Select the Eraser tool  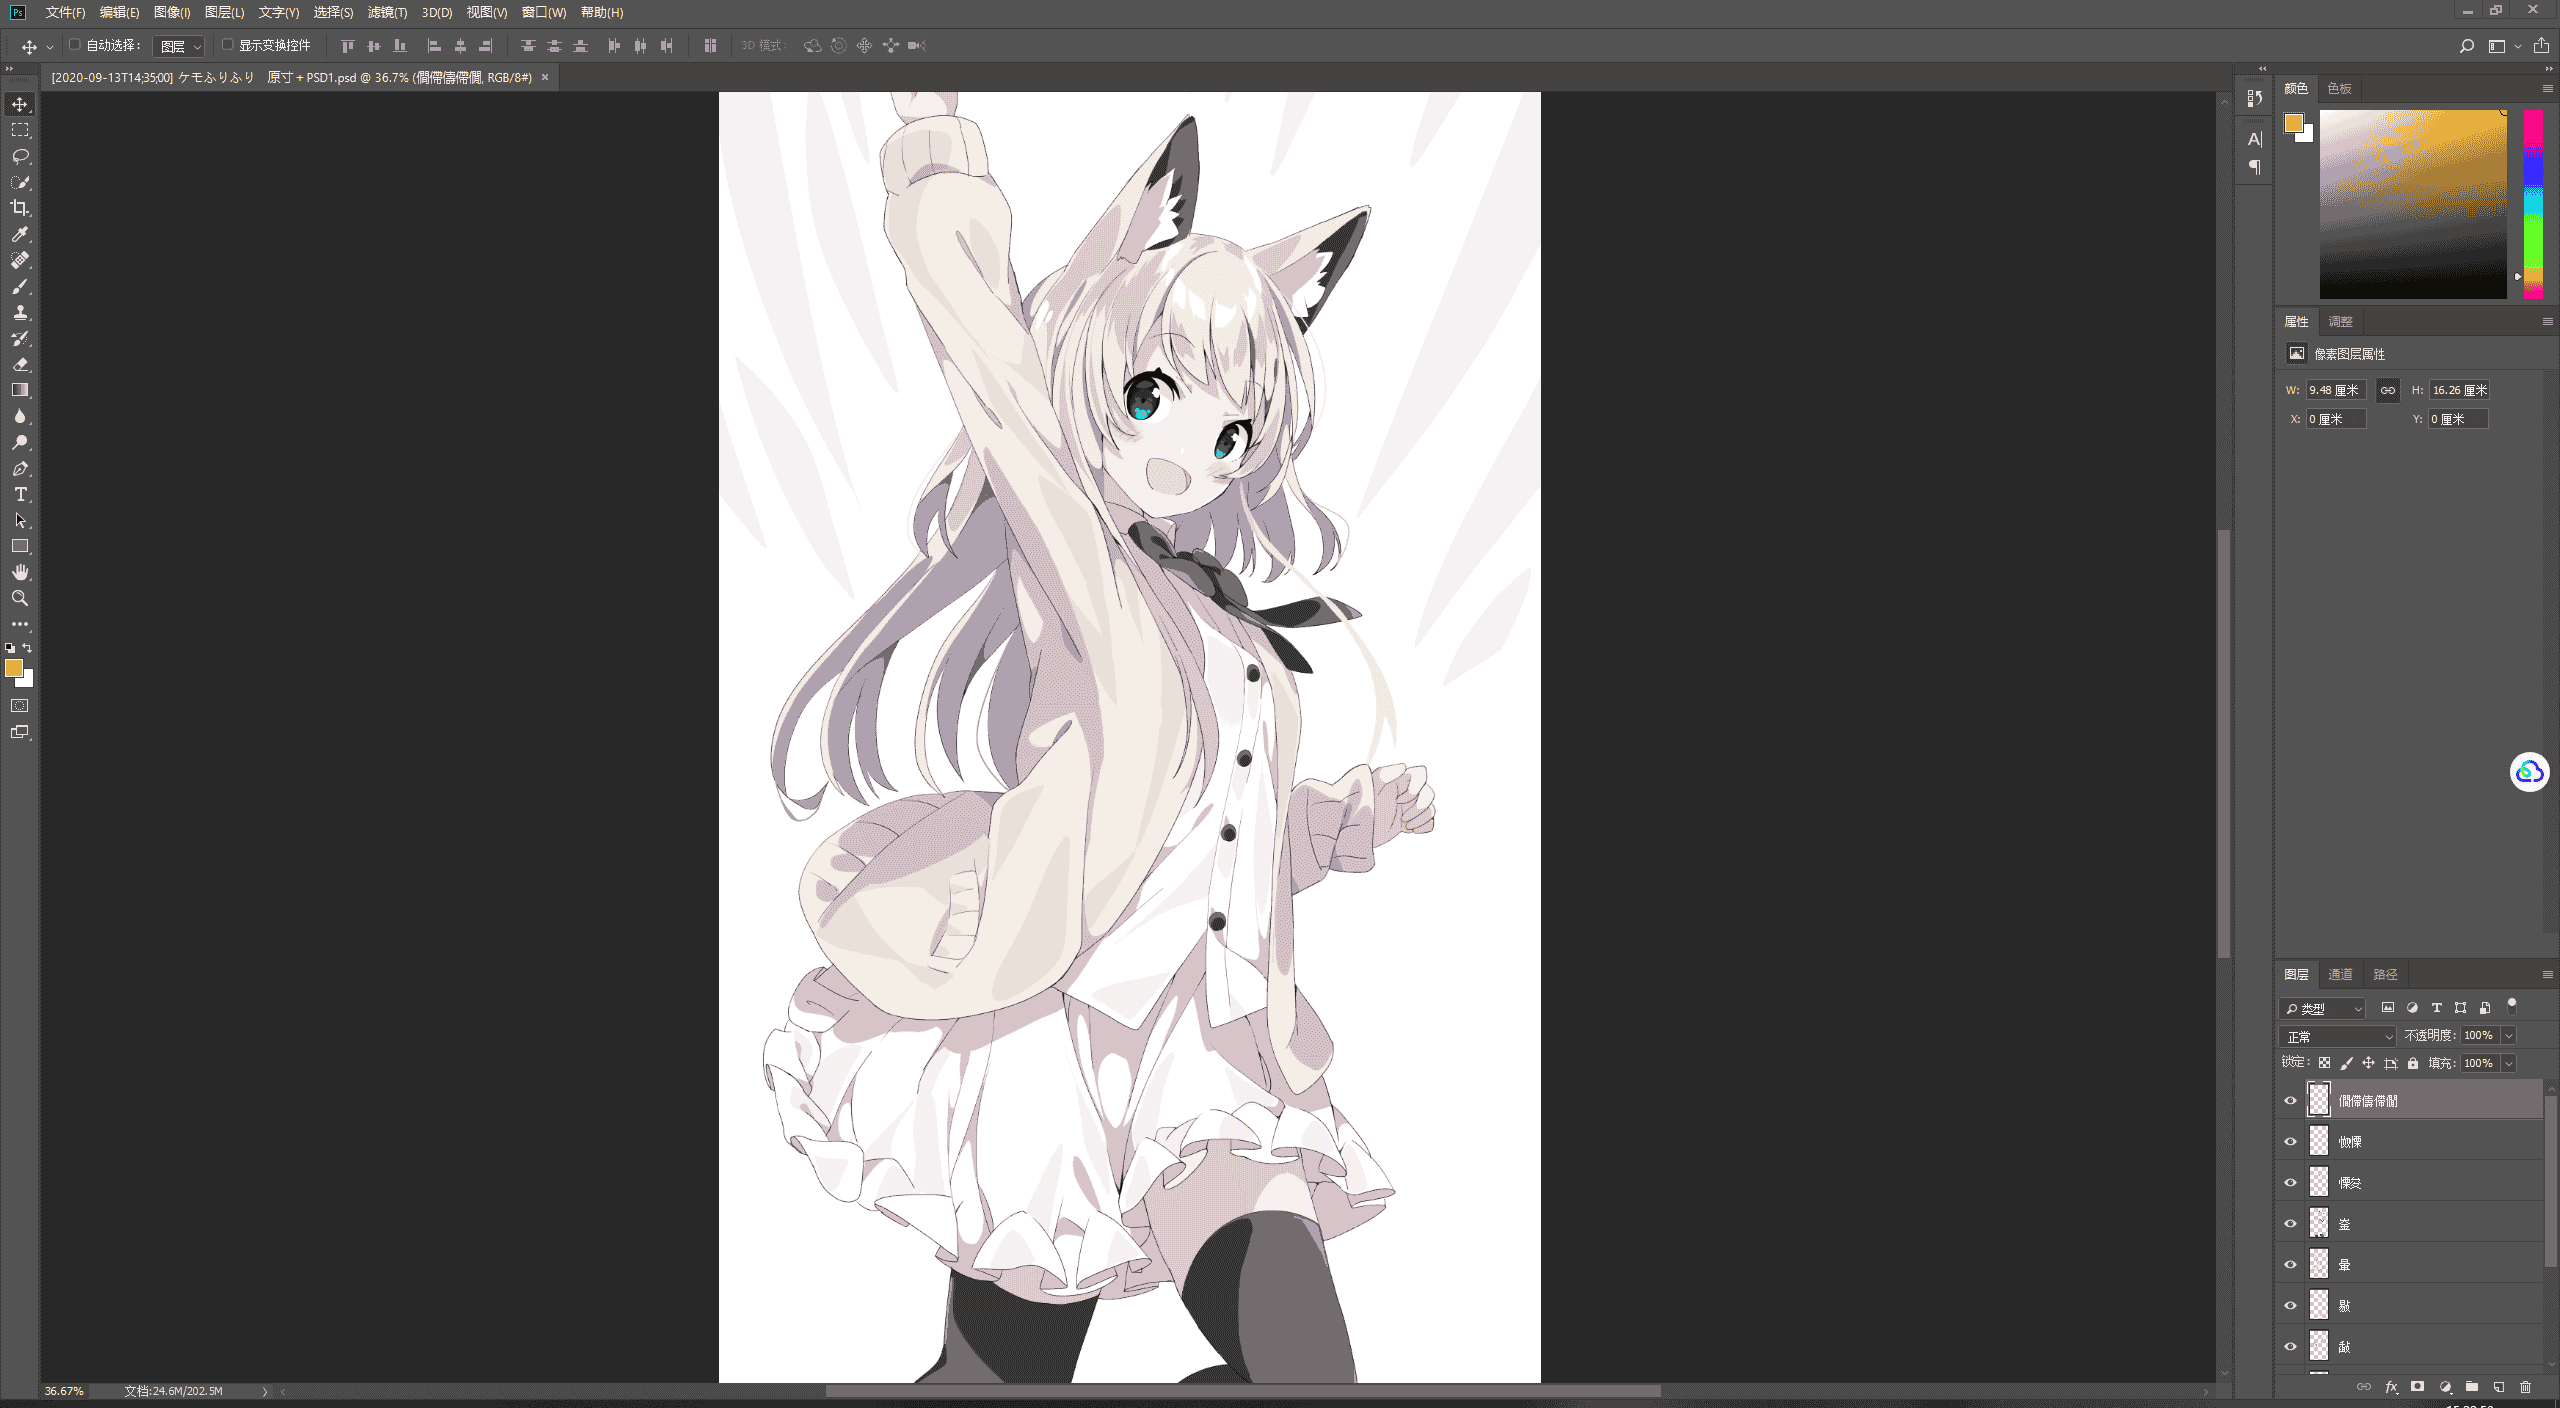click(20, 364)
